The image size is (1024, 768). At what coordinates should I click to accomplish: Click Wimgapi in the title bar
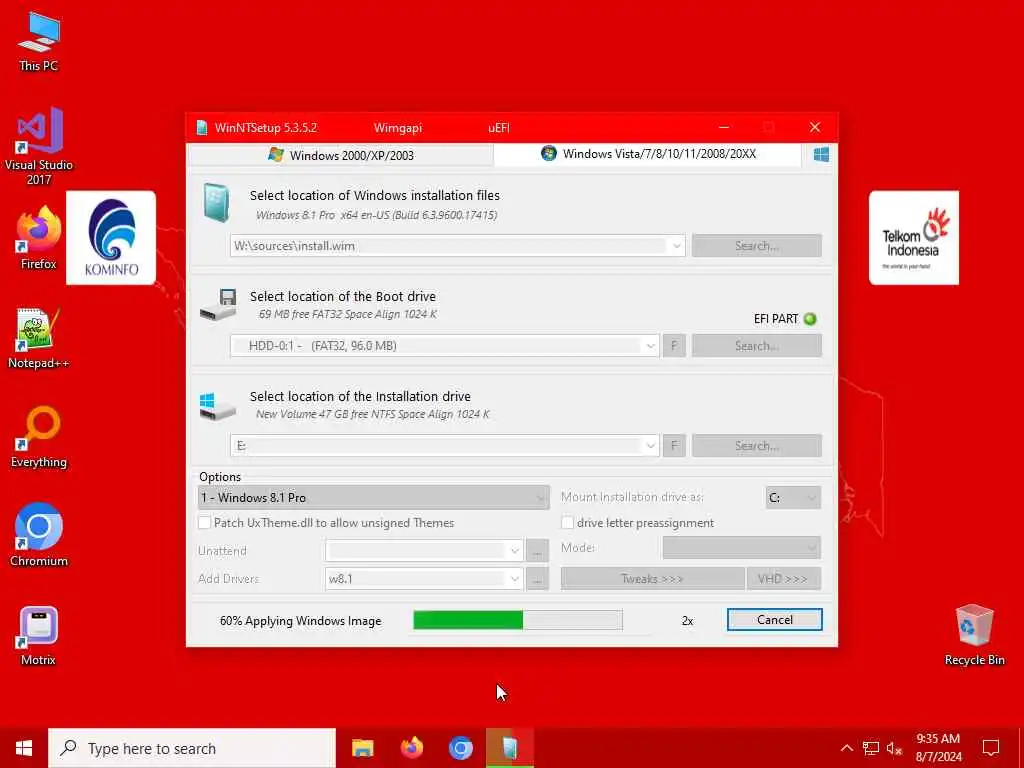click(x=398, y=128)
